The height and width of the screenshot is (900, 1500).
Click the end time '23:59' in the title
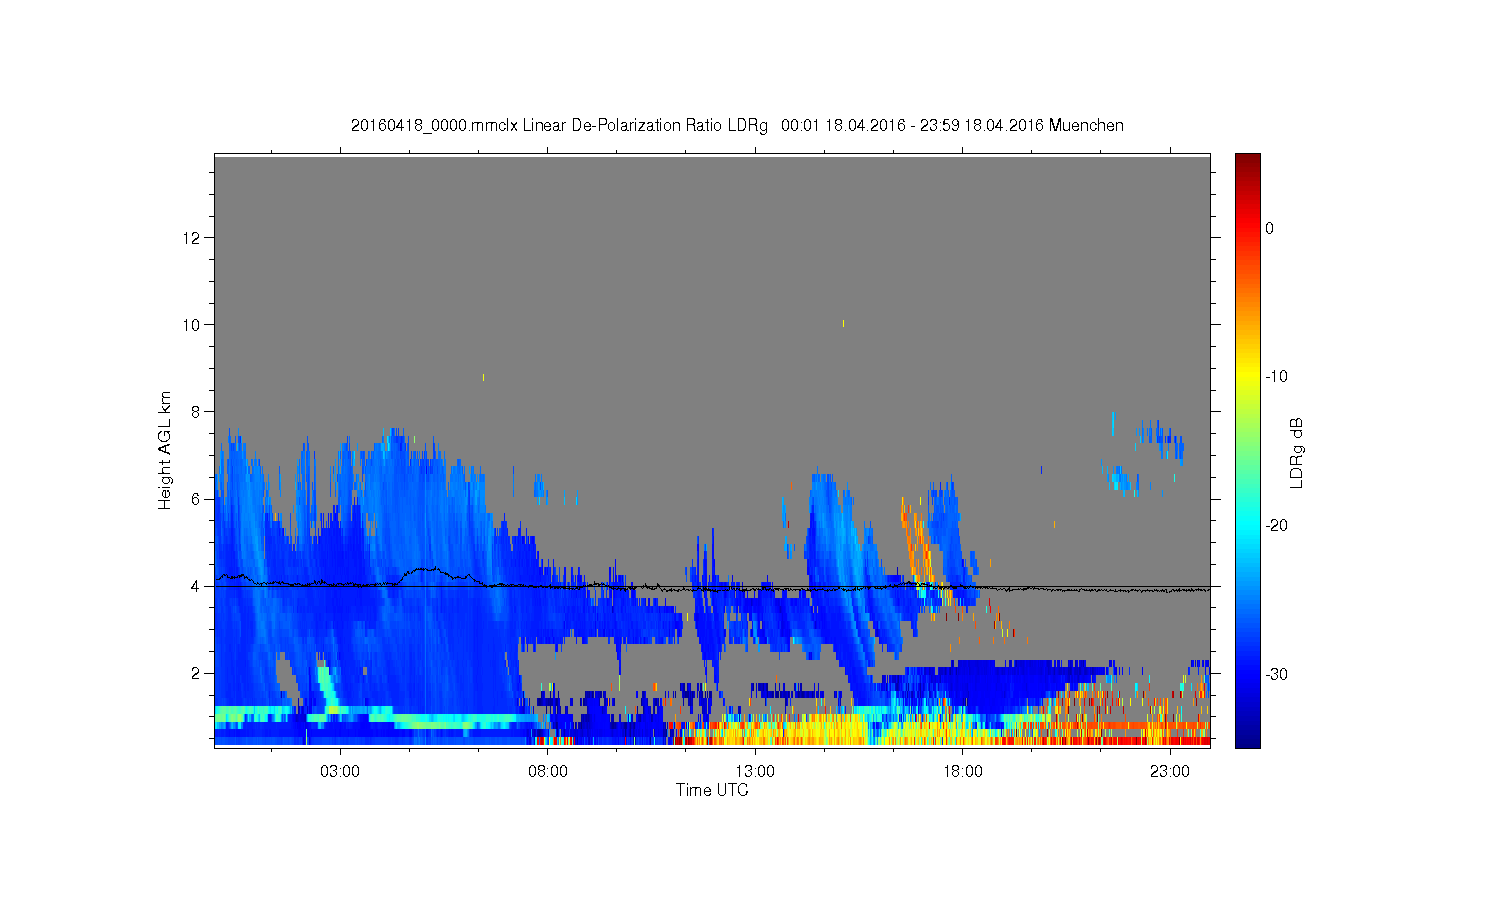[939, 126]
